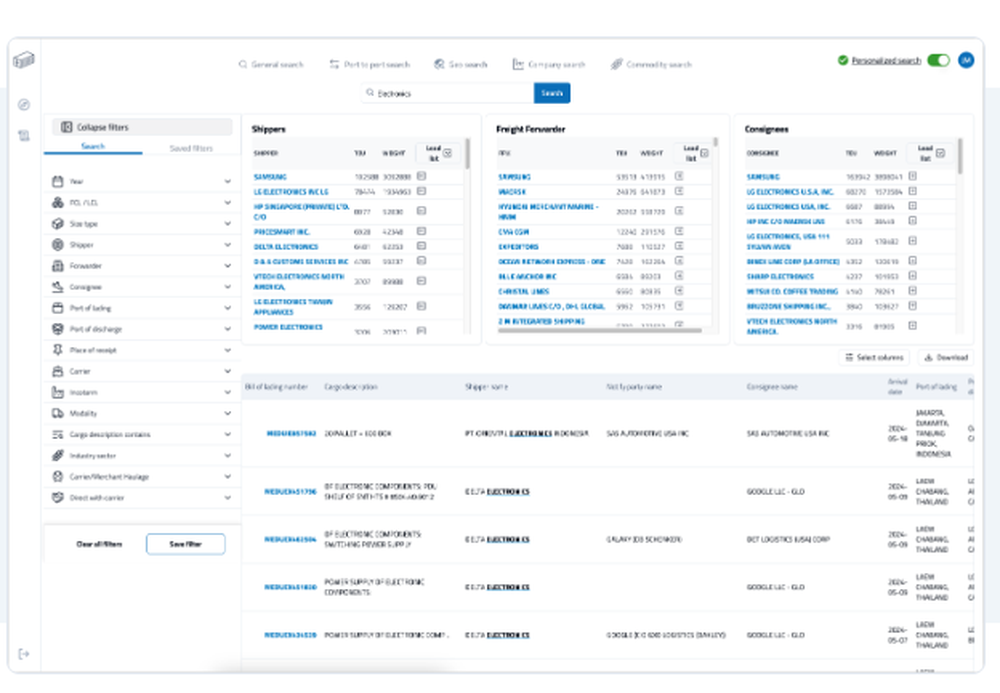Switch to Port to port search tab
The height and width of the screenshot is (693, 1000).
pyautogui.click(x=370, y=64)
